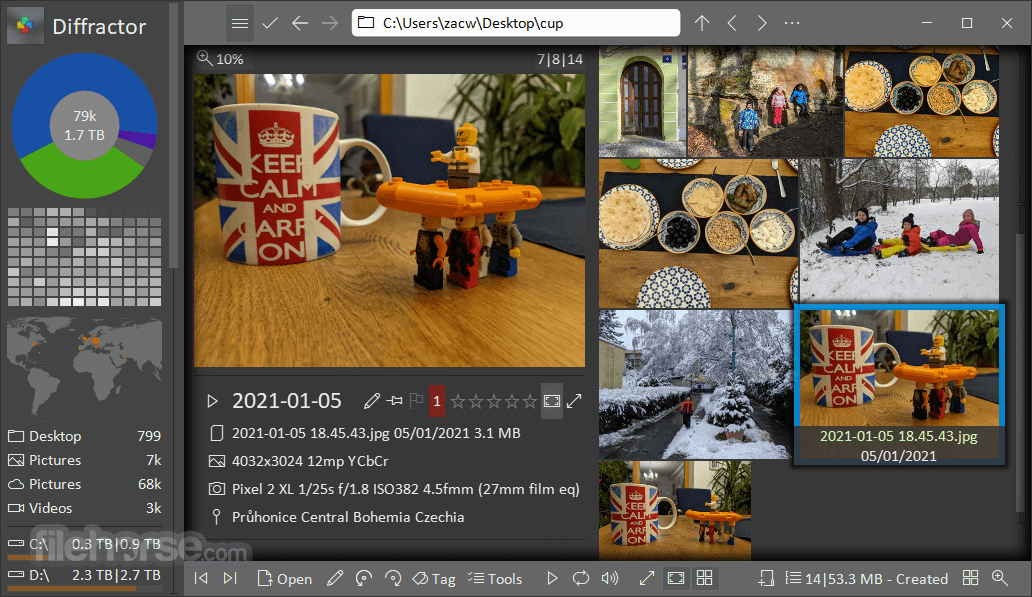
Task: Navigate up to parent folder arrow
Action: (x=702, y=24)
